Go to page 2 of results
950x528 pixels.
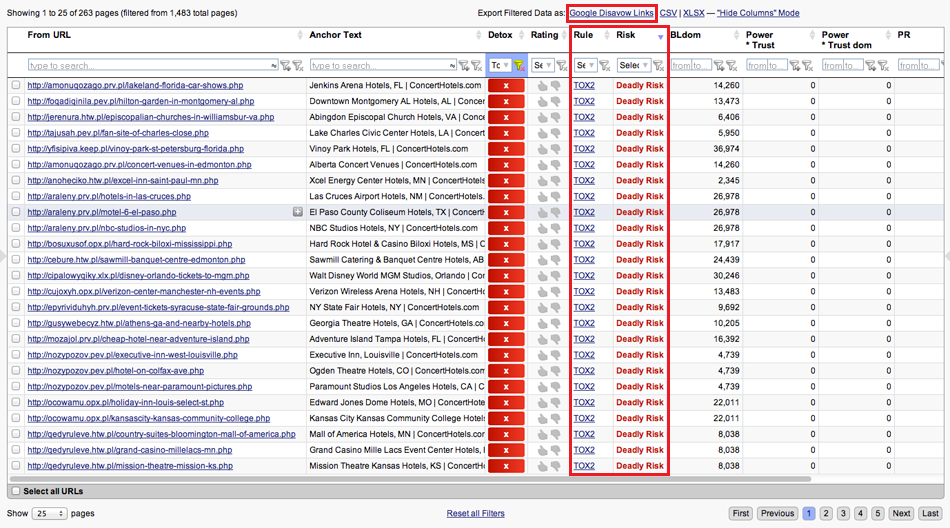click(826, 513)
